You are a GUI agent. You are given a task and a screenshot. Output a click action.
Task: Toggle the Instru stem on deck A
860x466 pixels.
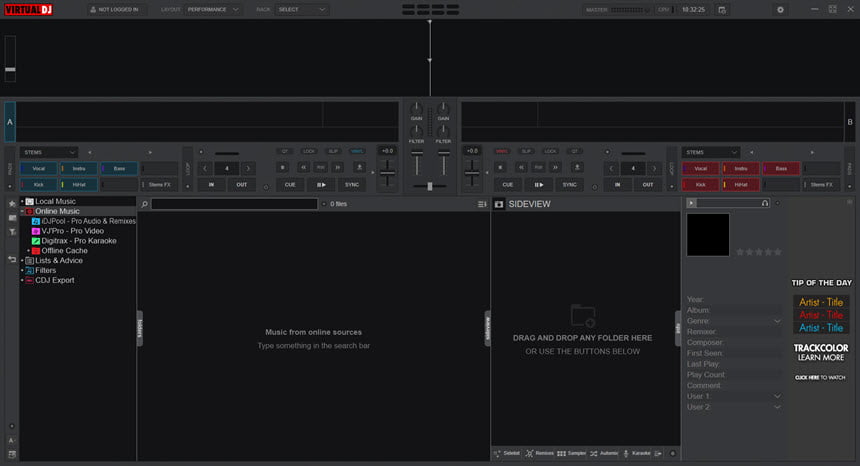(78, 168)
